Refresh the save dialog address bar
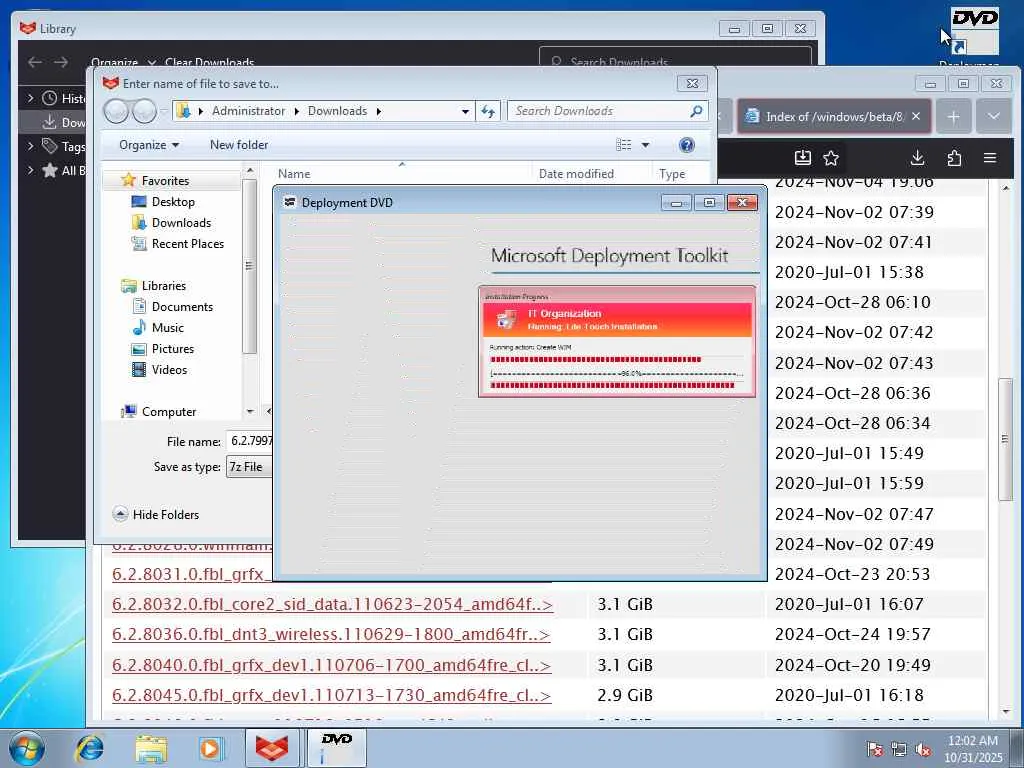The height and width of the screenshot is (768, 1024). (x=488, y=111)
